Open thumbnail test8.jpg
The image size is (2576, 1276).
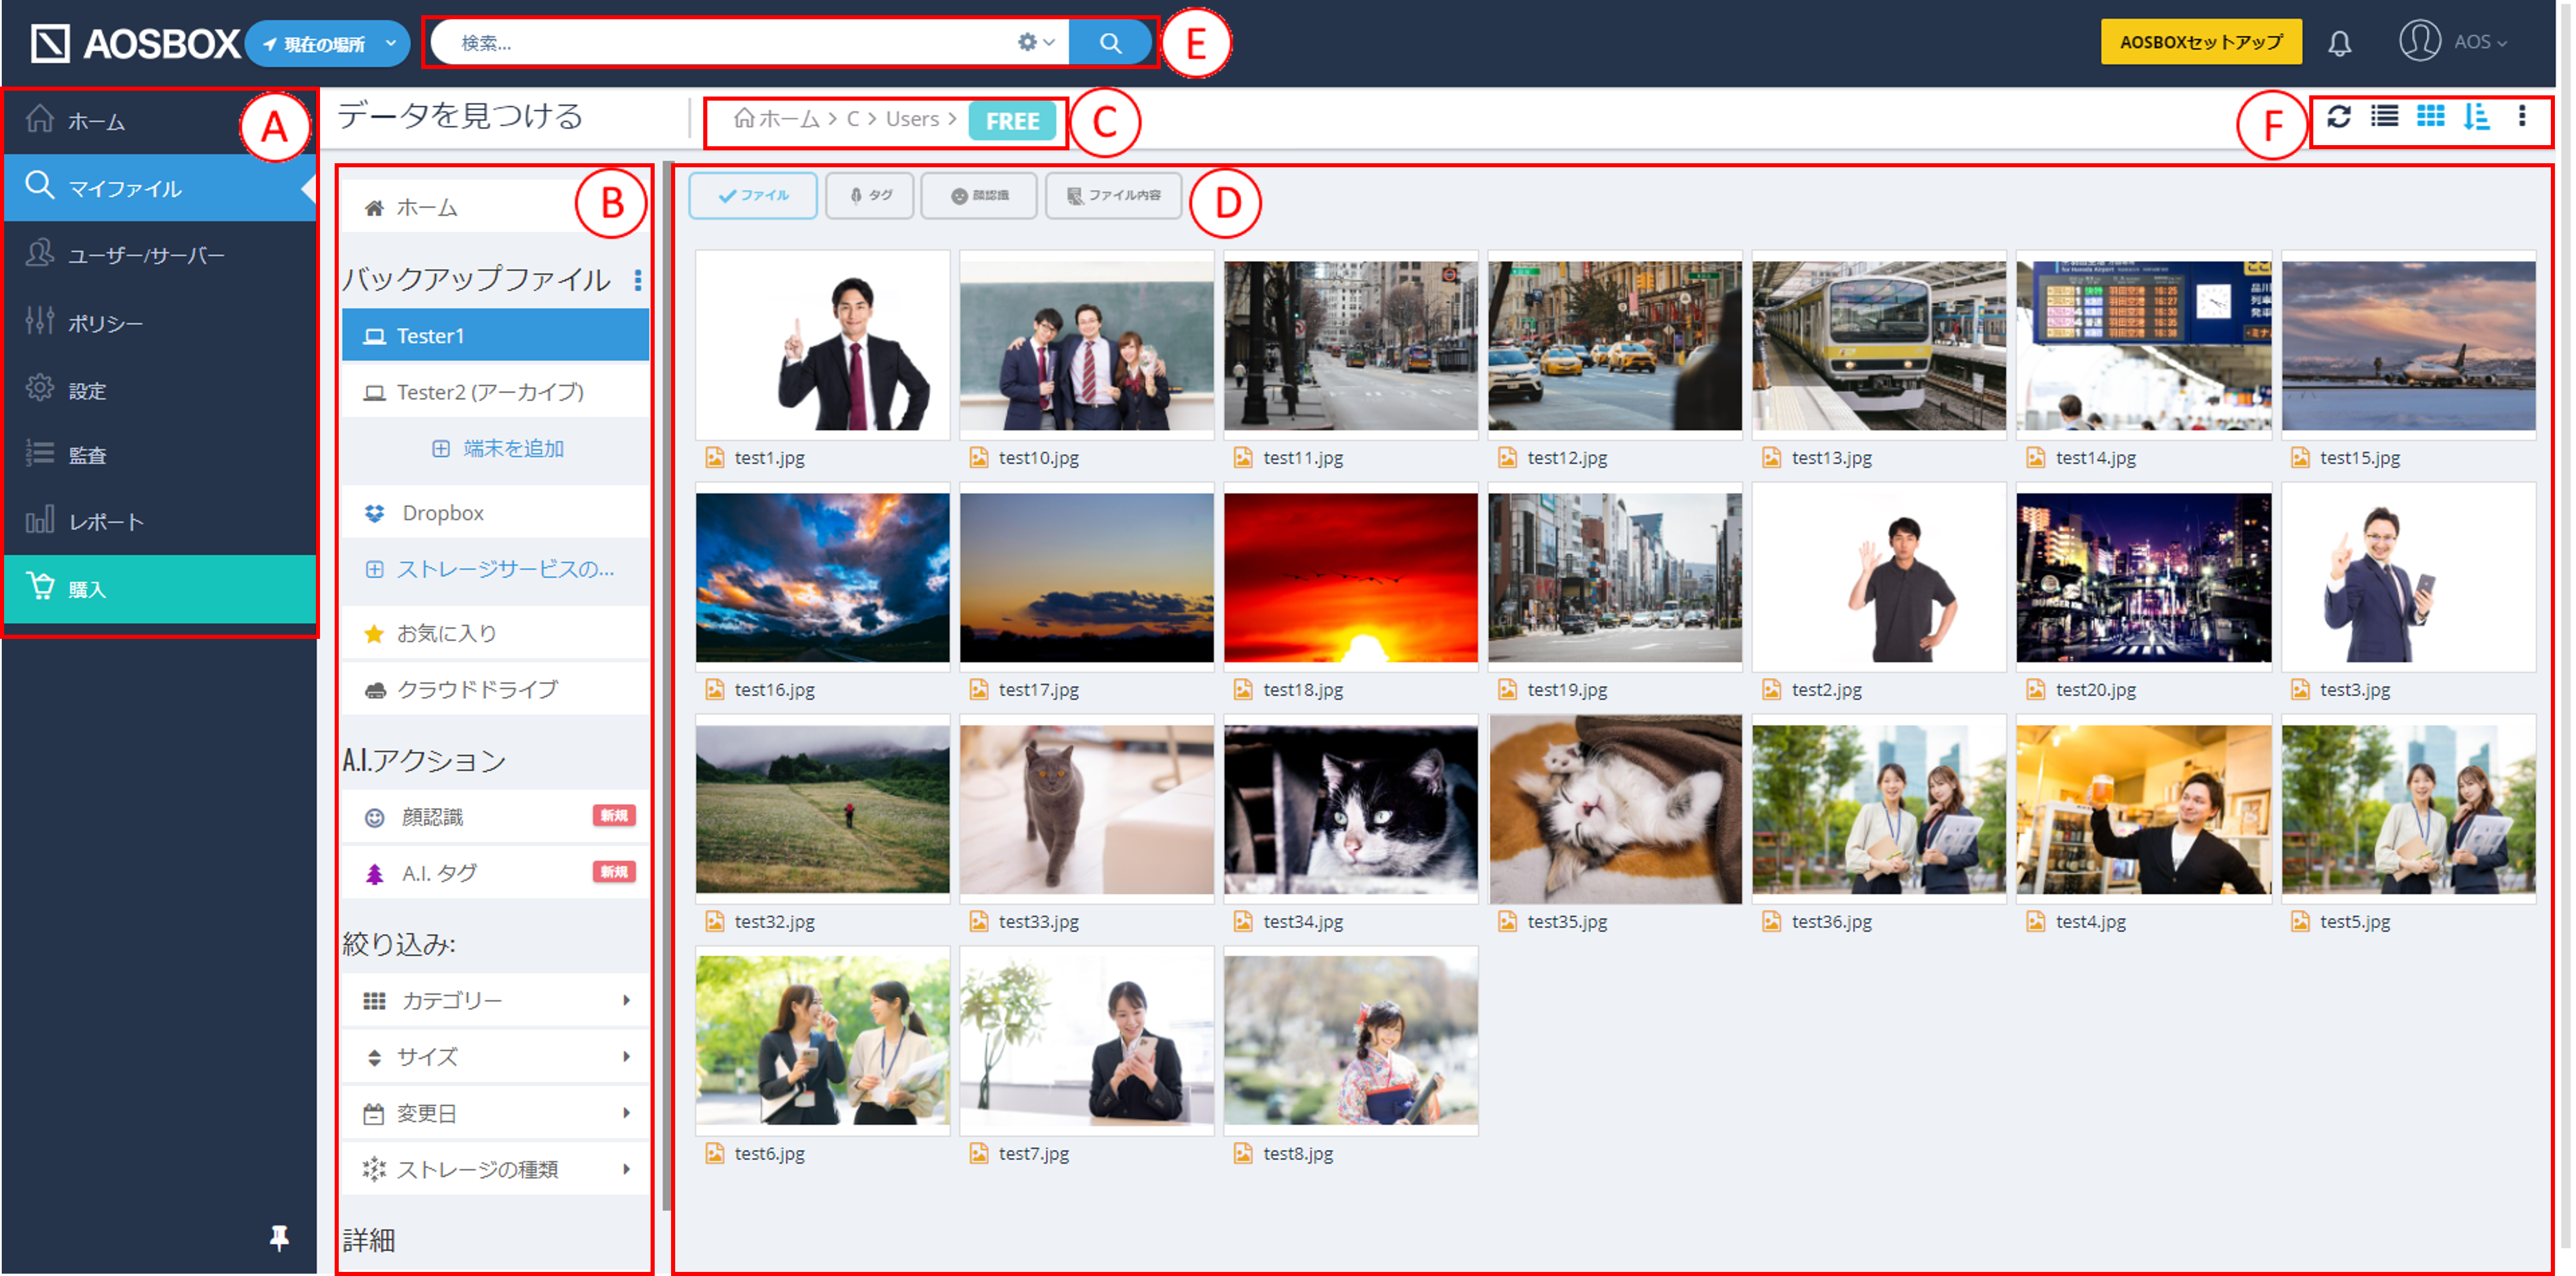(1350, 1041)
